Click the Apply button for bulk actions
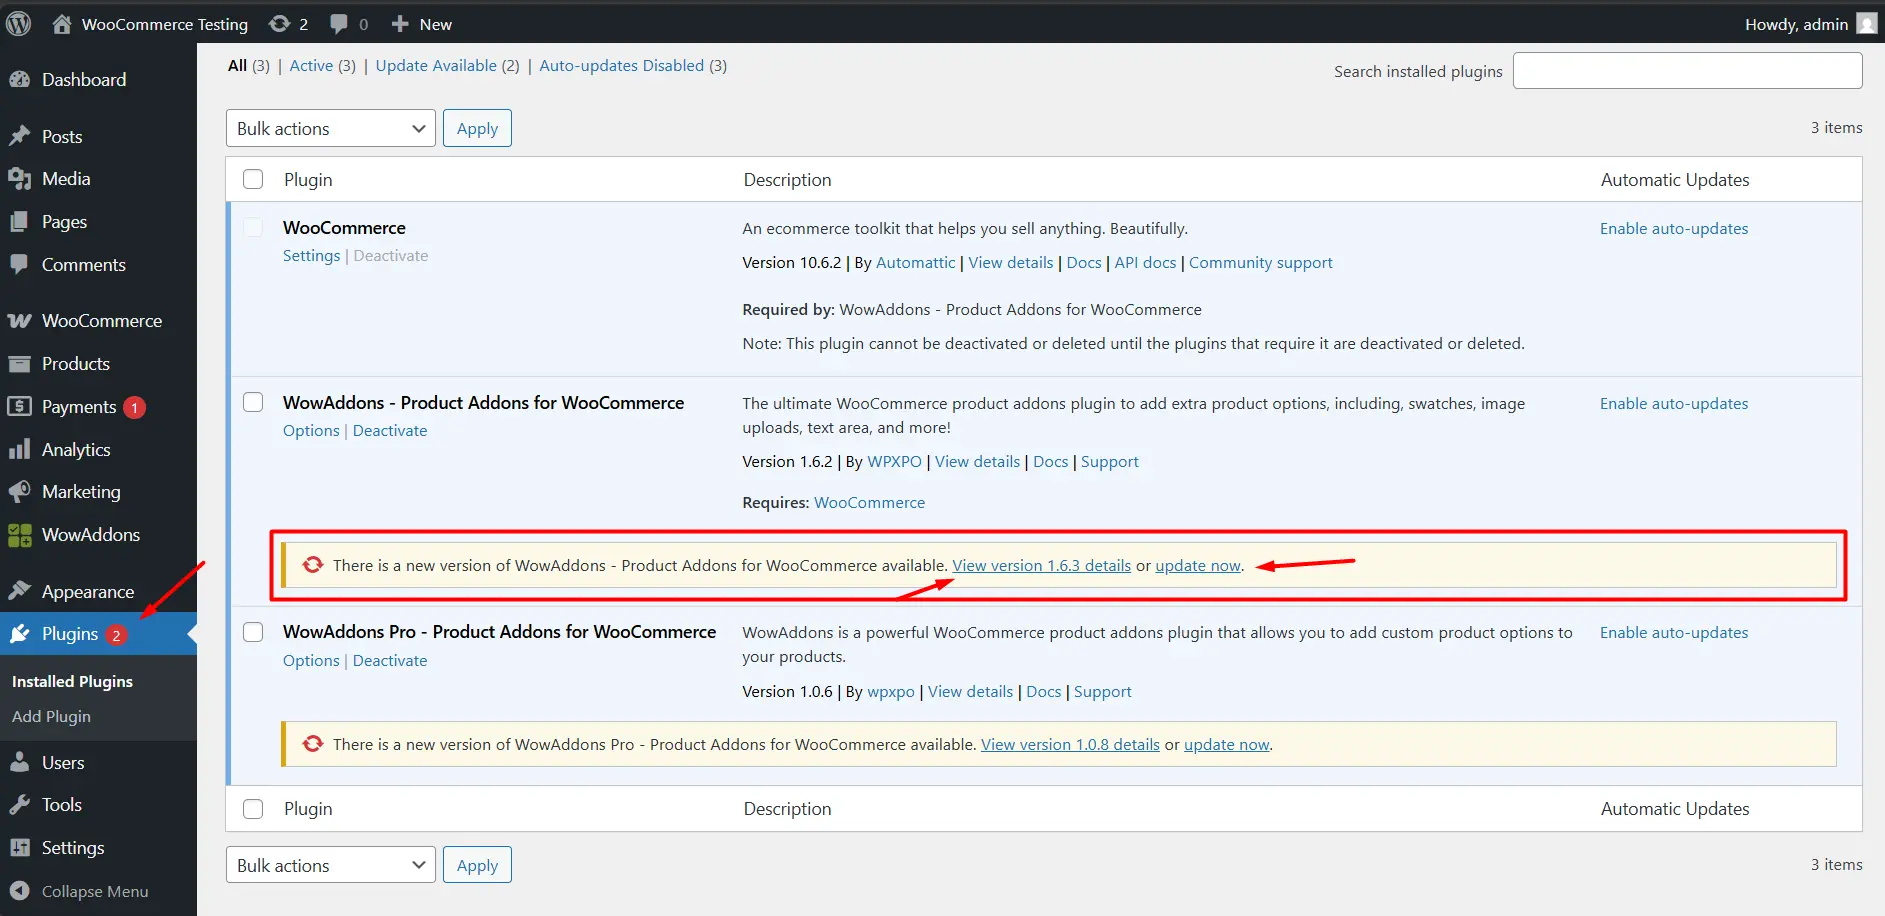This screenshot has width=1885, height=916. click(x=477, y=128)
